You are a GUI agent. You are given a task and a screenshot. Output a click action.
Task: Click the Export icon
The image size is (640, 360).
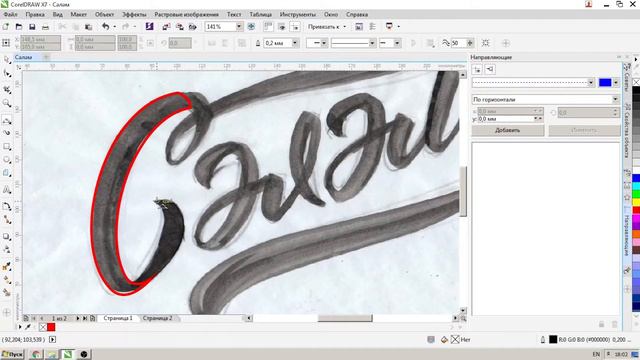(x=180, y=27)
